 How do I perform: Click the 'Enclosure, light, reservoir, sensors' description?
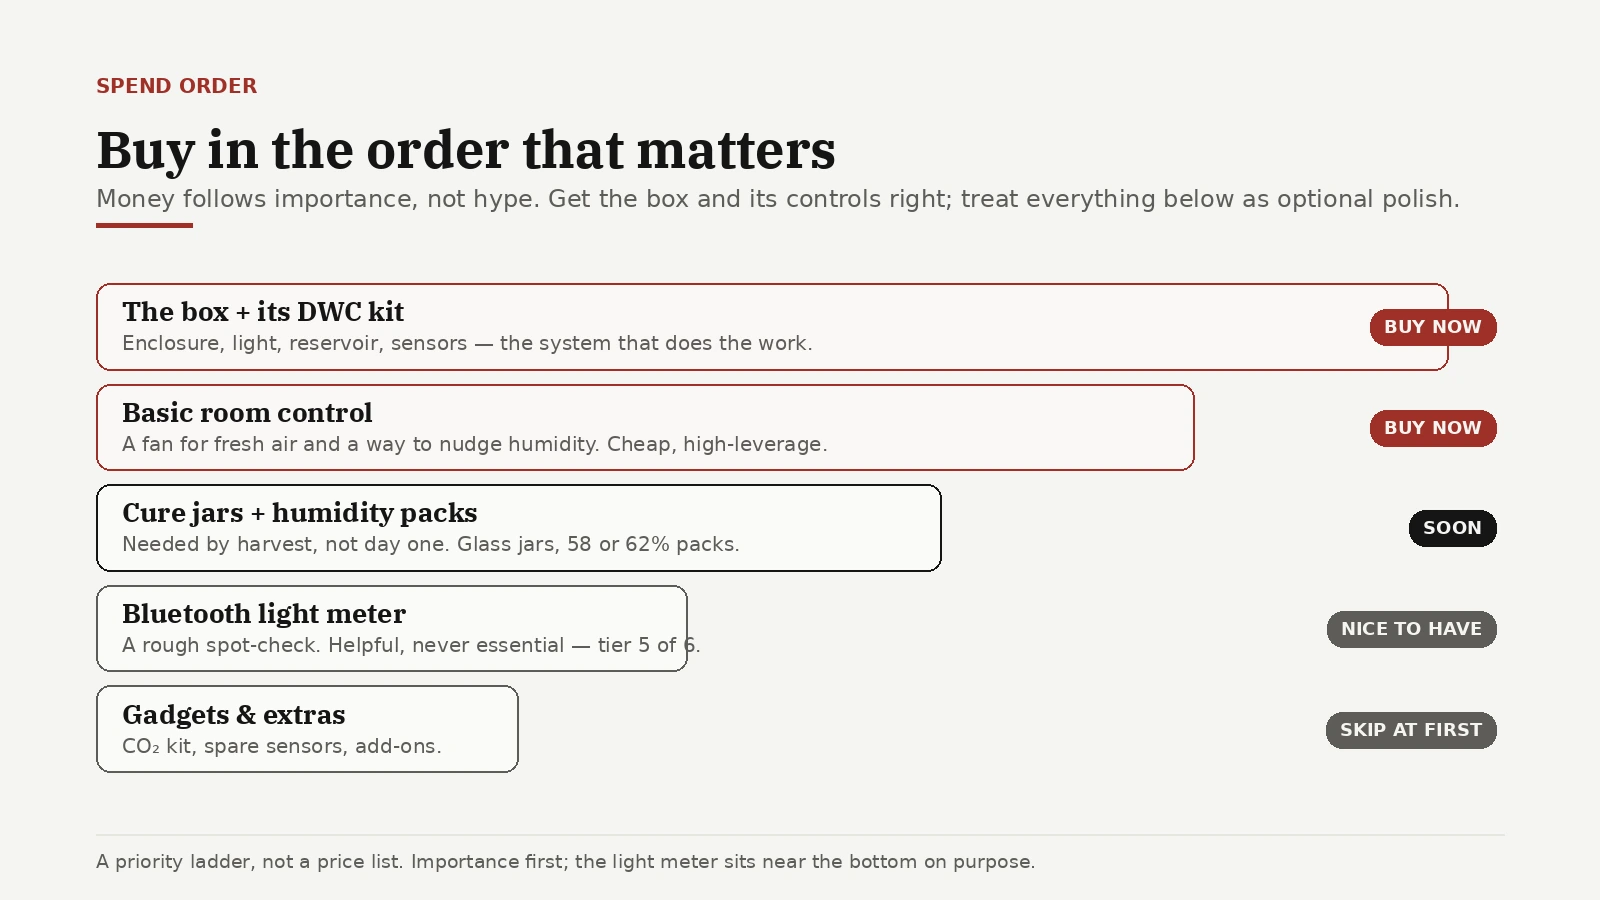[467, 343]
